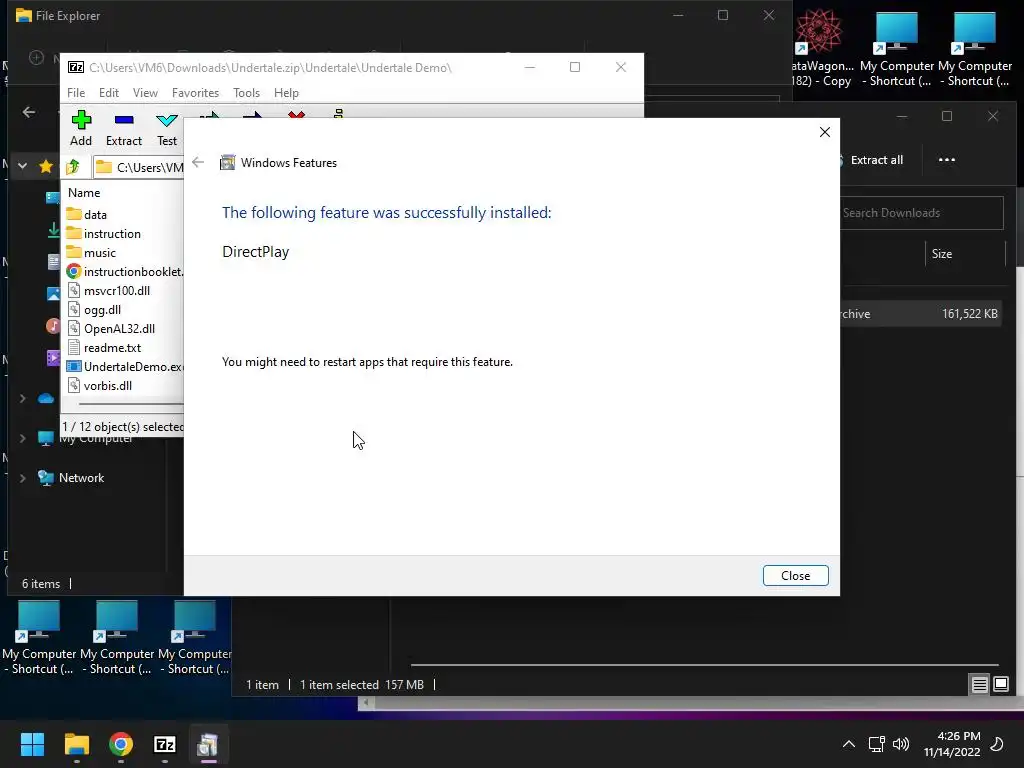This screenshot has height=768, width=1024.
Task: Expand My Computer tree node in sidebar
Action: pyautogui.click(x=22, y=438)
